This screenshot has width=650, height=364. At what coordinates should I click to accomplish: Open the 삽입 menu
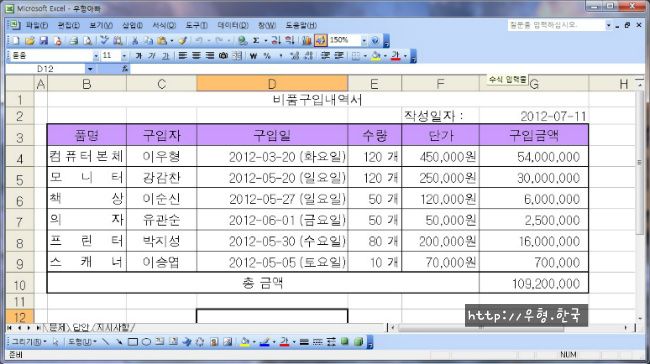click(132, 25)
